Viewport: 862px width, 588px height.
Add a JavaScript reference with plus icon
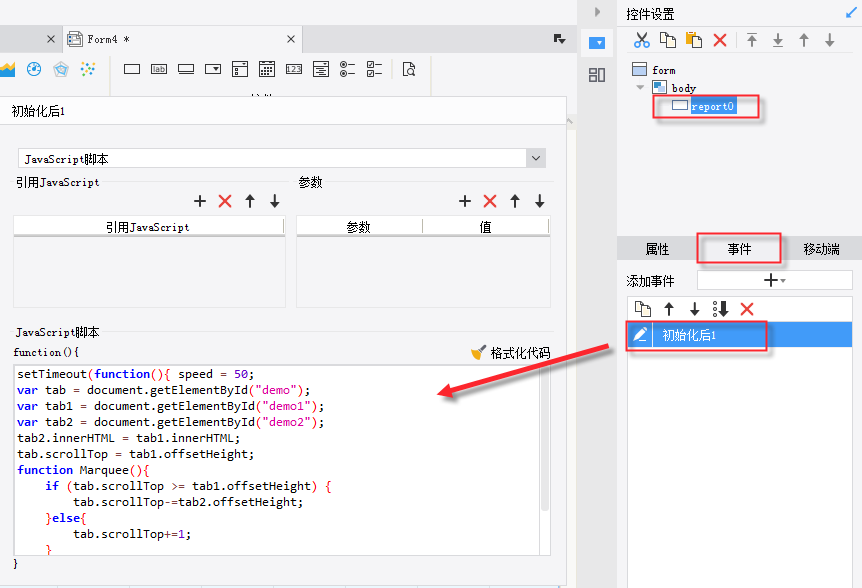point(200,201)
